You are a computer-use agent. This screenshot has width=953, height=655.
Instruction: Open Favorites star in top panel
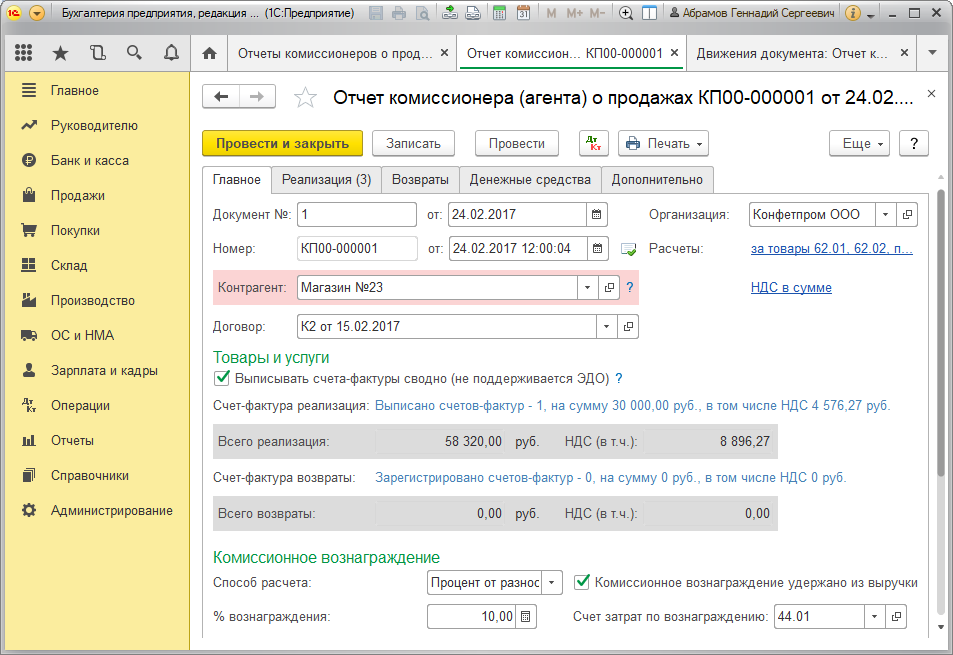coord(60,53)
